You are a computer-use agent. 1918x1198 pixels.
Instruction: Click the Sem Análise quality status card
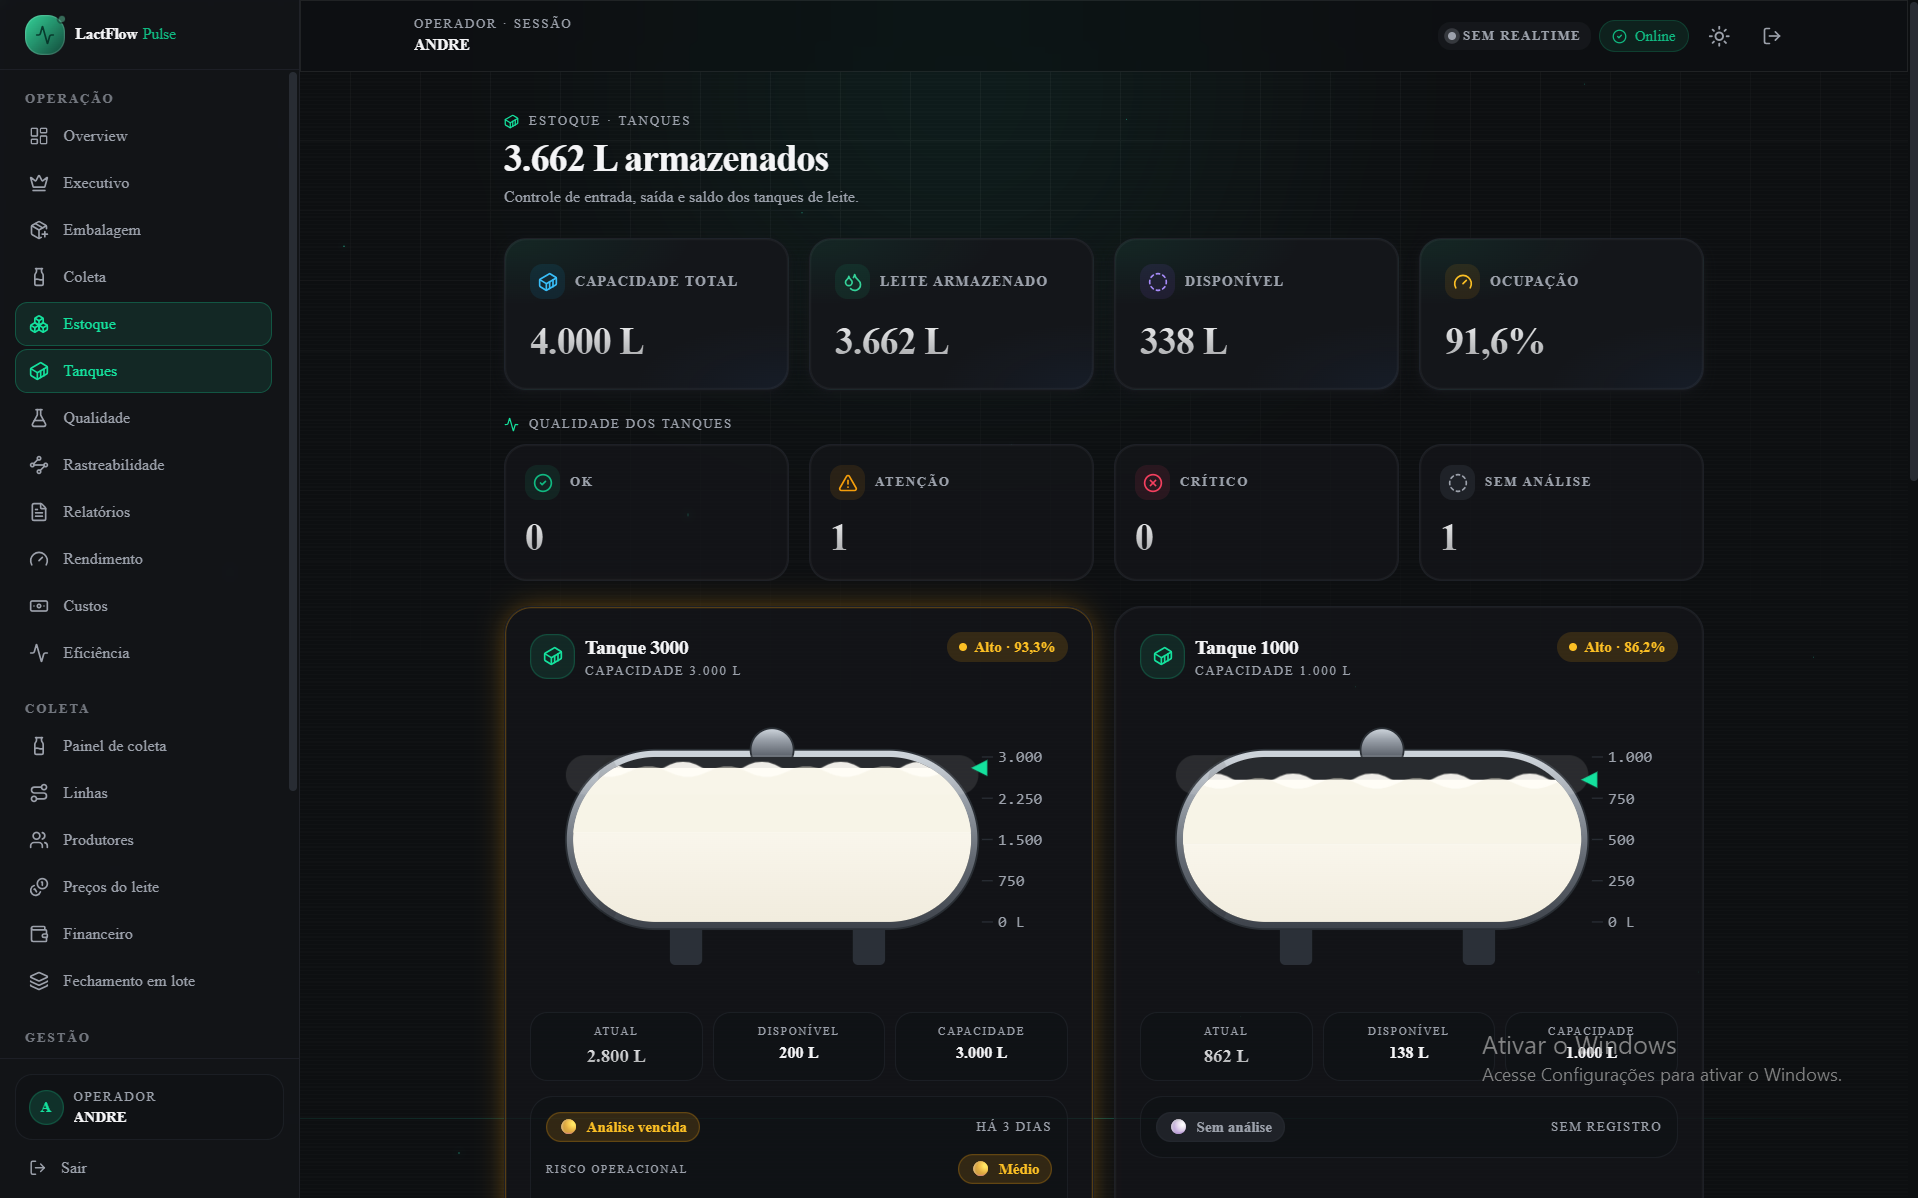coord(1561,512)
